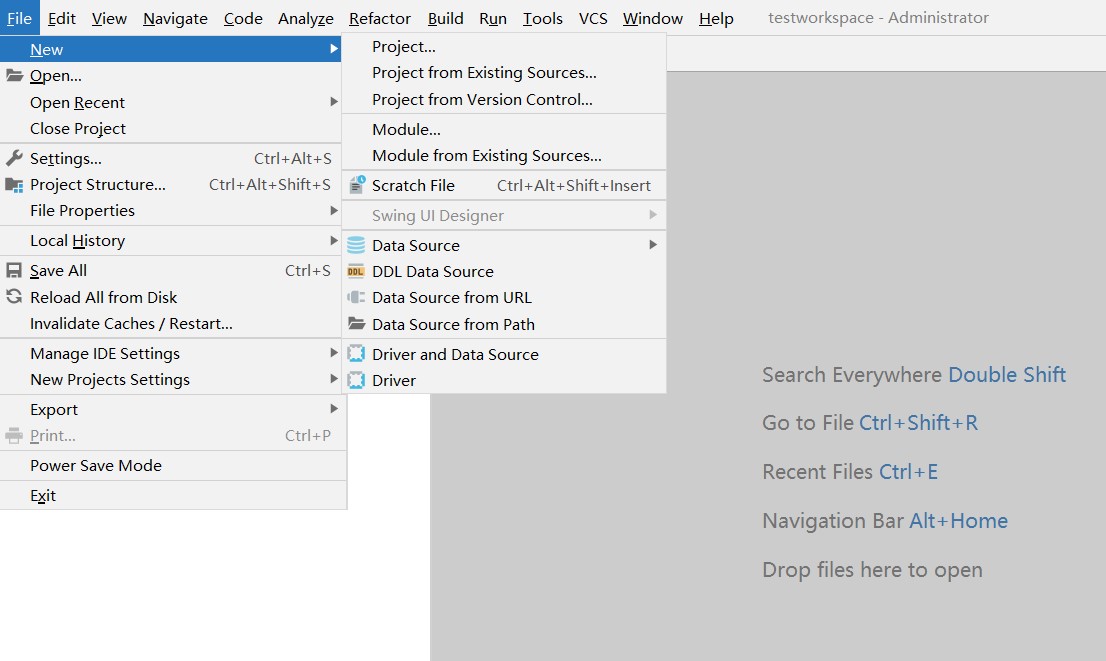
Task: Select Invalidate Caches / Restart...
Action: [x=171, y=324]
